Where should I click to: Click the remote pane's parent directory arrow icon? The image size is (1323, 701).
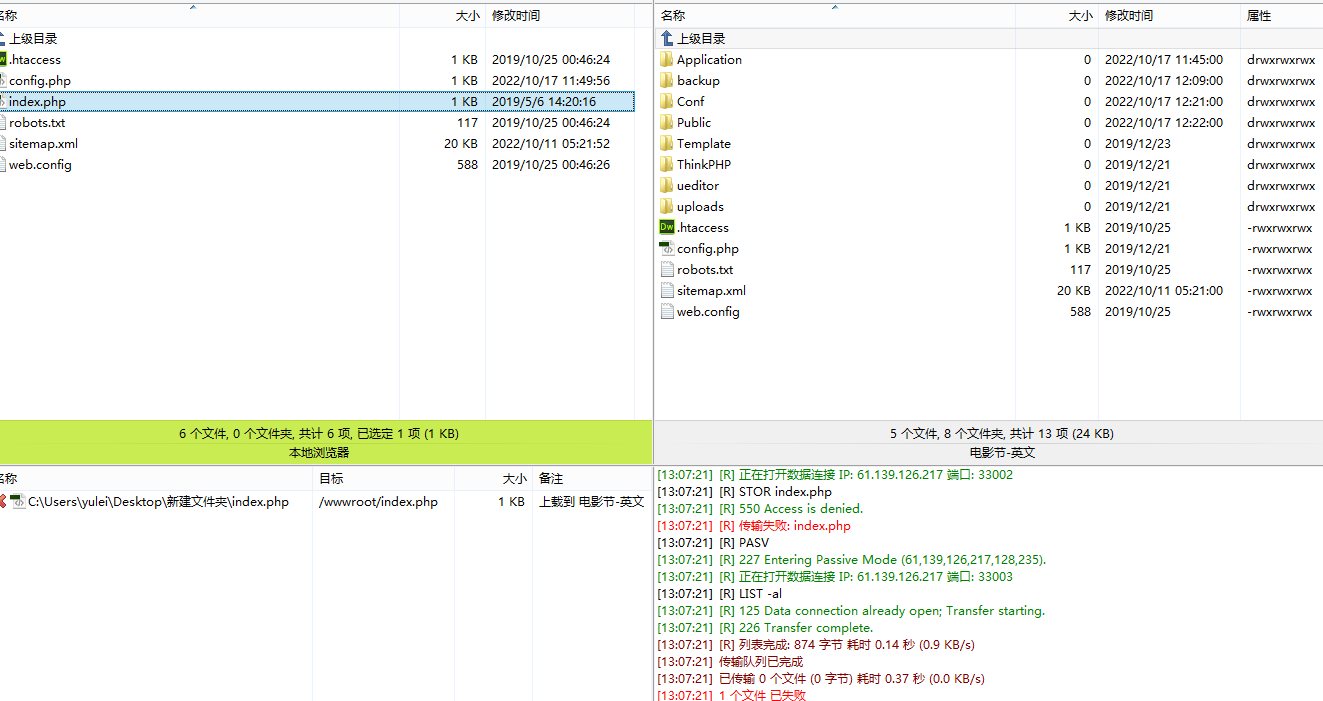[667, 39]
